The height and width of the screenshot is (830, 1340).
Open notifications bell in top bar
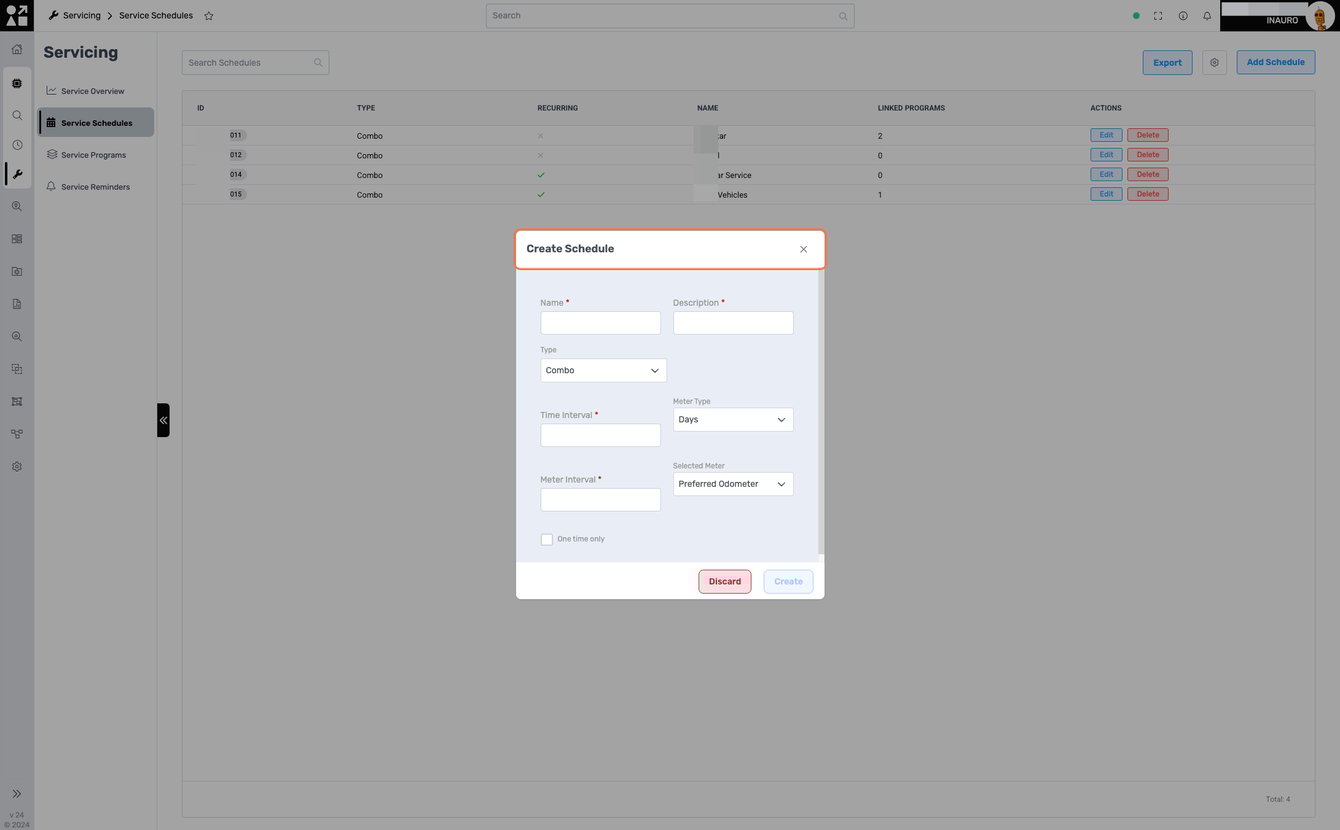(1207, 16)
